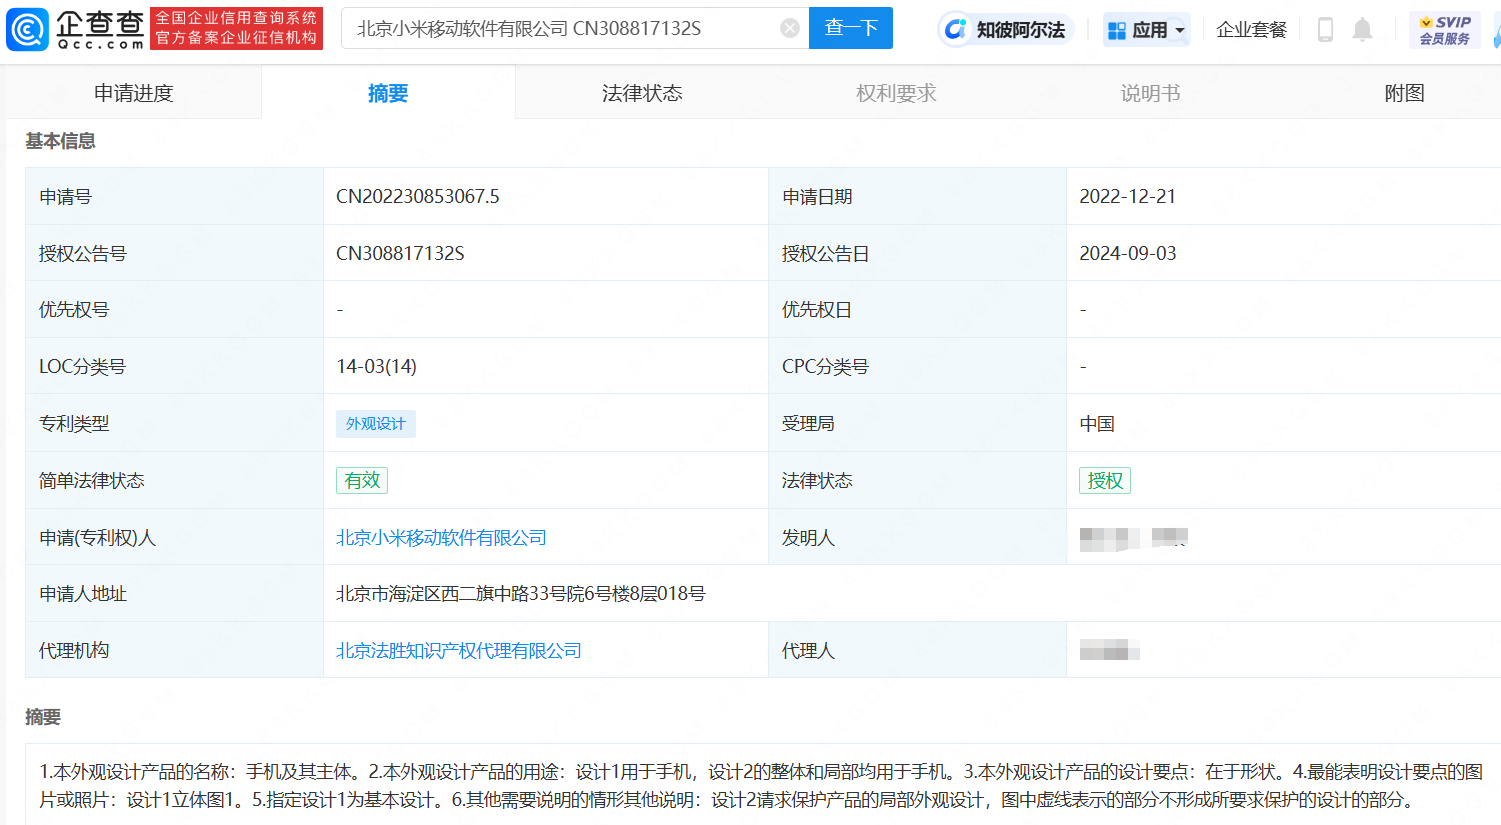Focus the patent search input field
1501x825 pixels.
click(560, 28)
